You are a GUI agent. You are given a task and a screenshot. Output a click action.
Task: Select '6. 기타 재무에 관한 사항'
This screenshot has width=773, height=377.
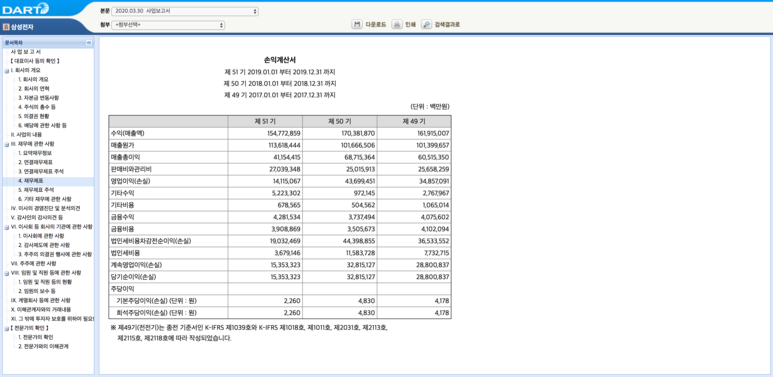pyautogui.click(x=44, y=199)
